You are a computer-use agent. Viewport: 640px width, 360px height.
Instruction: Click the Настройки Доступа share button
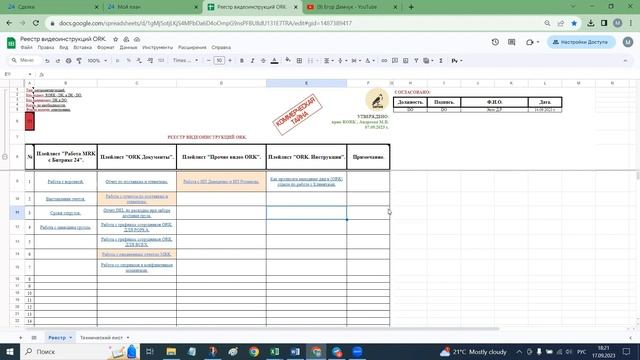pos(581,42)
